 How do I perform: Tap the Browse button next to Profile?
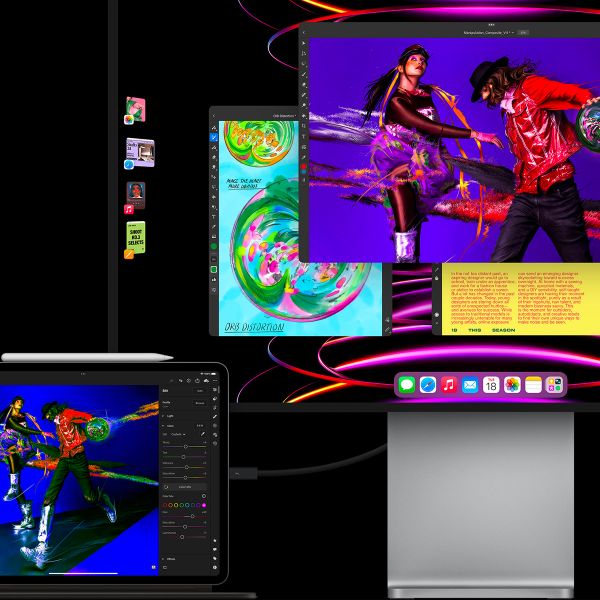pos(200,403)
